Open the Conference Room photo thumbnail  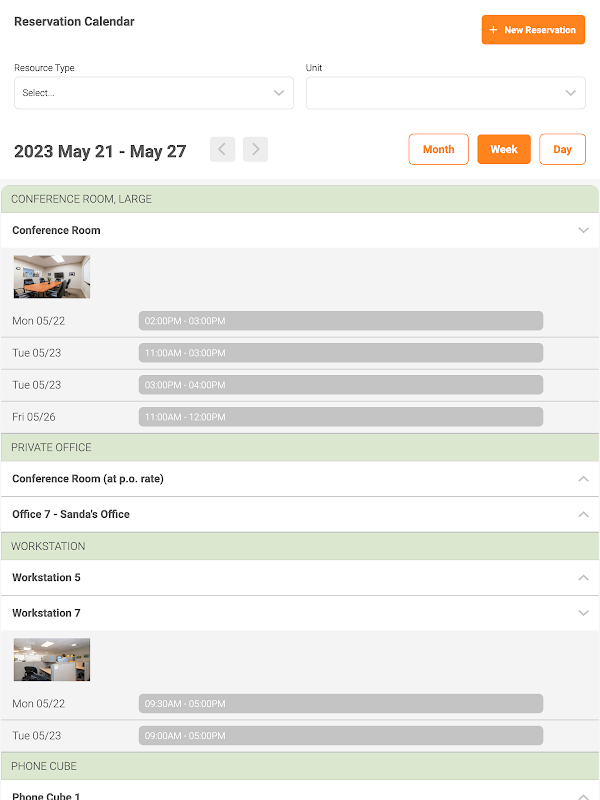(x=52, y=277)
